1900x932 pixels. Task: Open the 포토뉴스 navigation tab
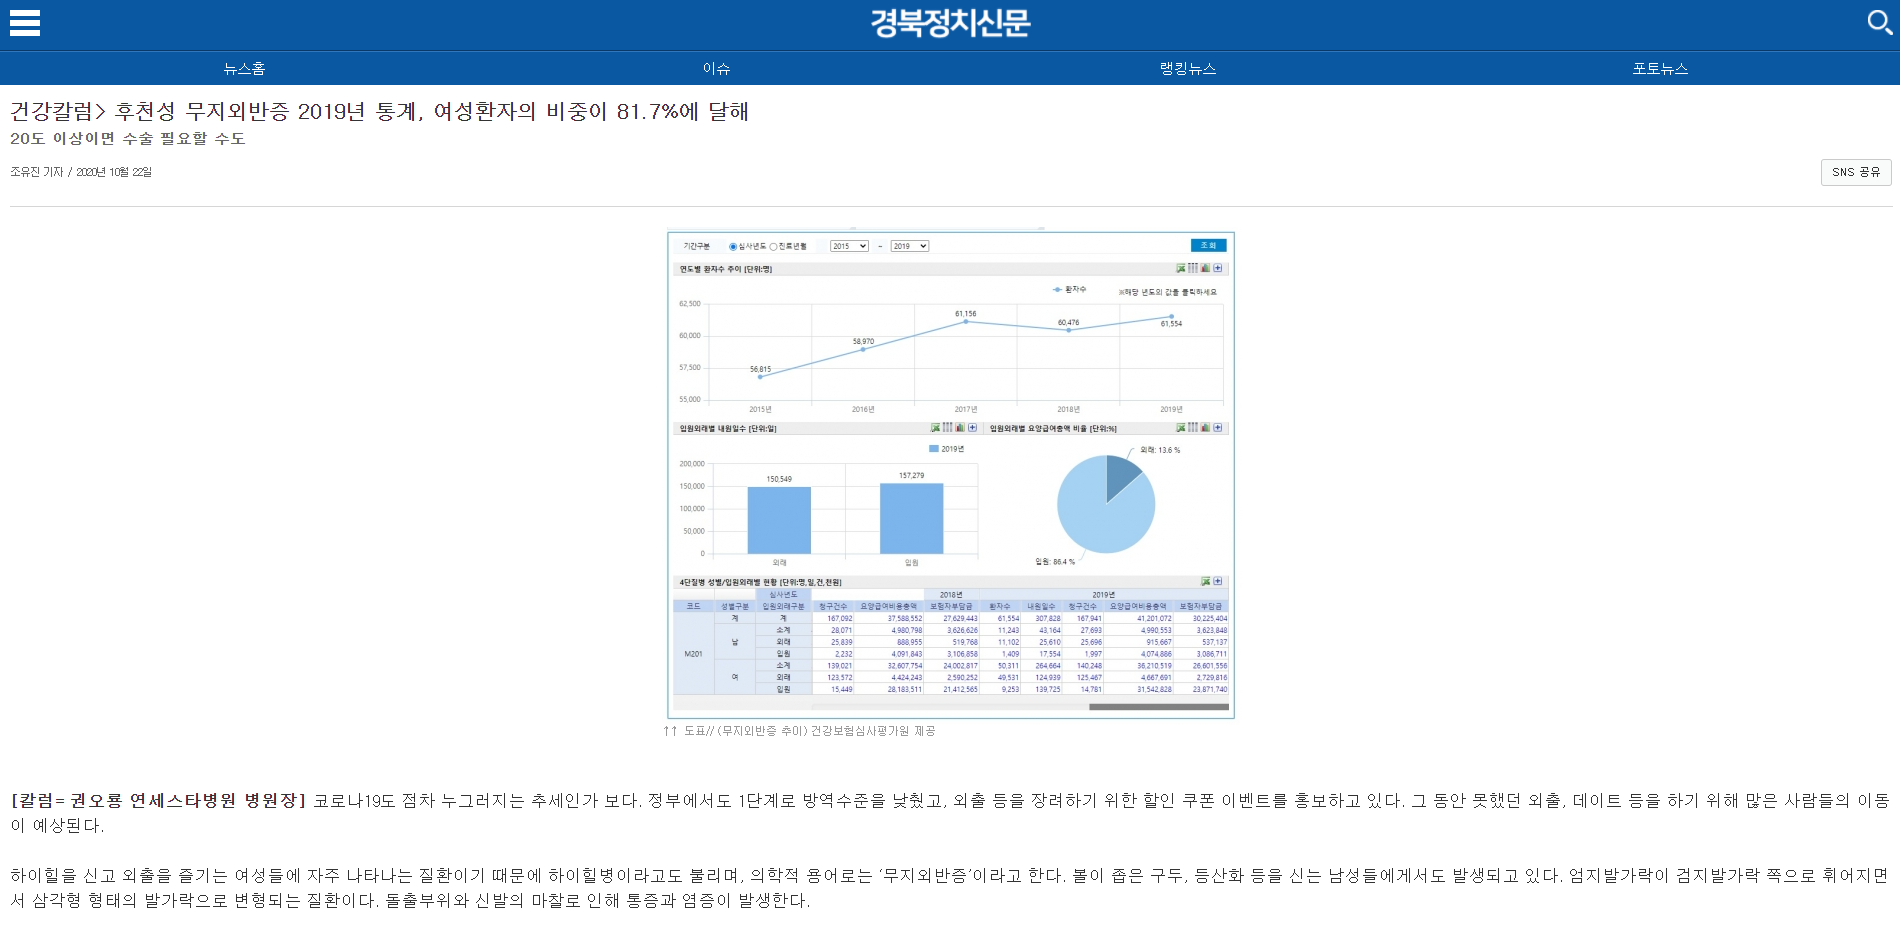[1660, 68]
